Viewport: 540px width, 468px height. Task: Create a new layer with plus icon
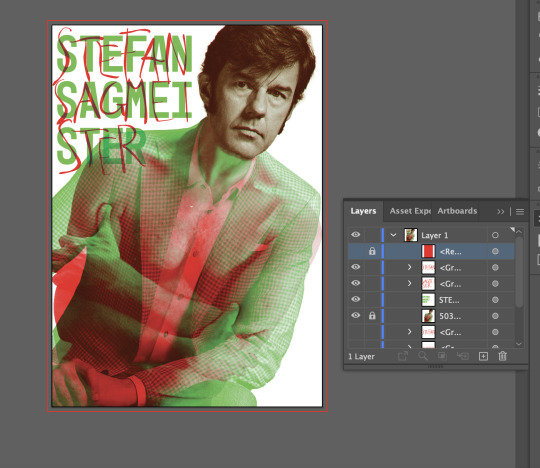pos(483,356)
